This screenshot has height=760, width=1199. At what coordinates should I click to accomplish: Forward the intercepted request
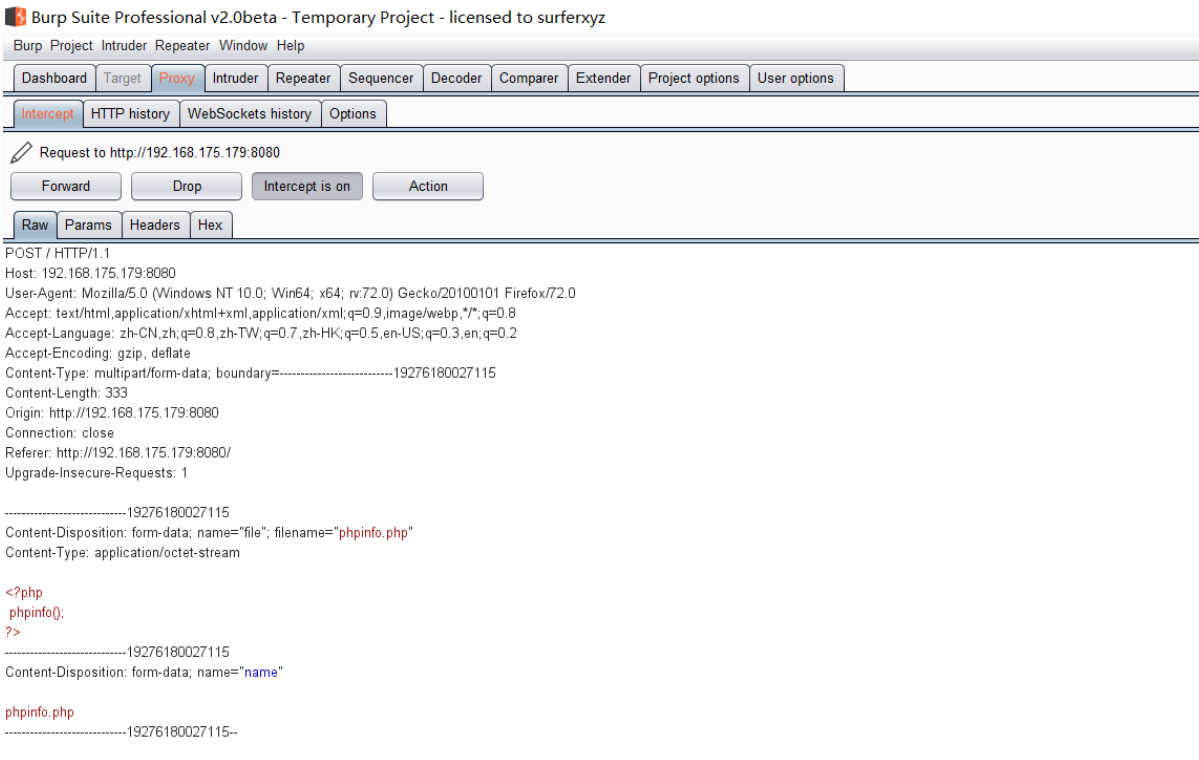click(x=66, y=187)
